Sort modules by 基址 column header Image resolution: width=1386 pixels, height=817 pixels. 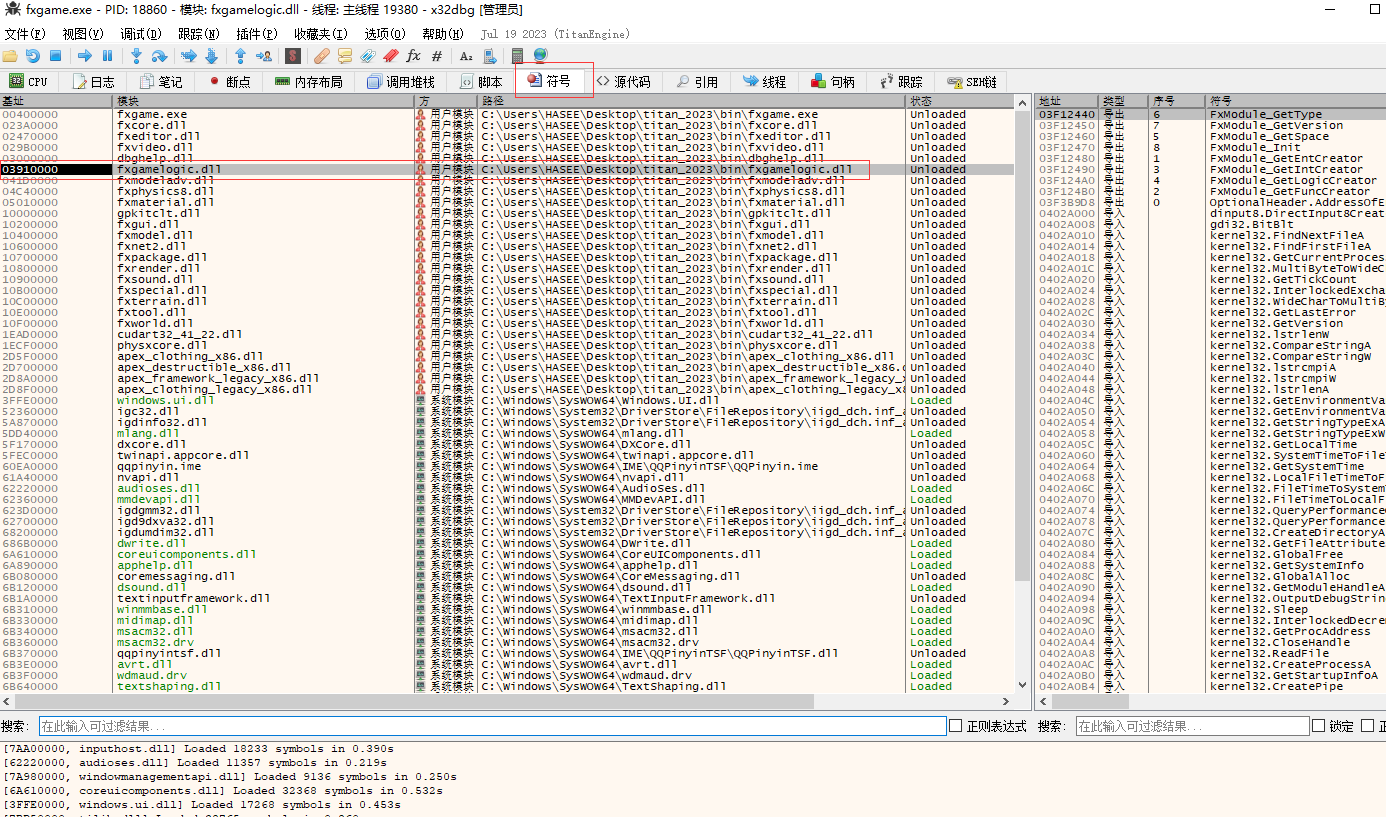[57, 101]
